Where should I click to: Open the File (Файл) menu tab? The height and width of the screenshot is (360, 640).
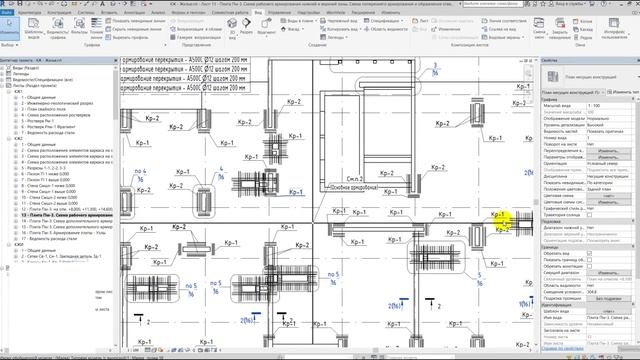pos(7,13)
